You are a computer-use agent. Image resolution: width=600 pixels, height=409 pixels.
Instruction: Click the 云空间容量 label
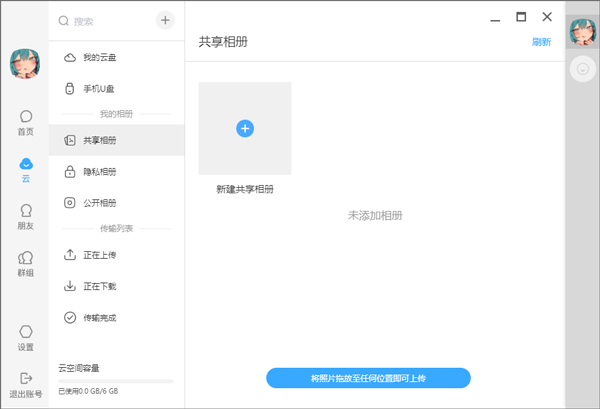coord(79,368)
